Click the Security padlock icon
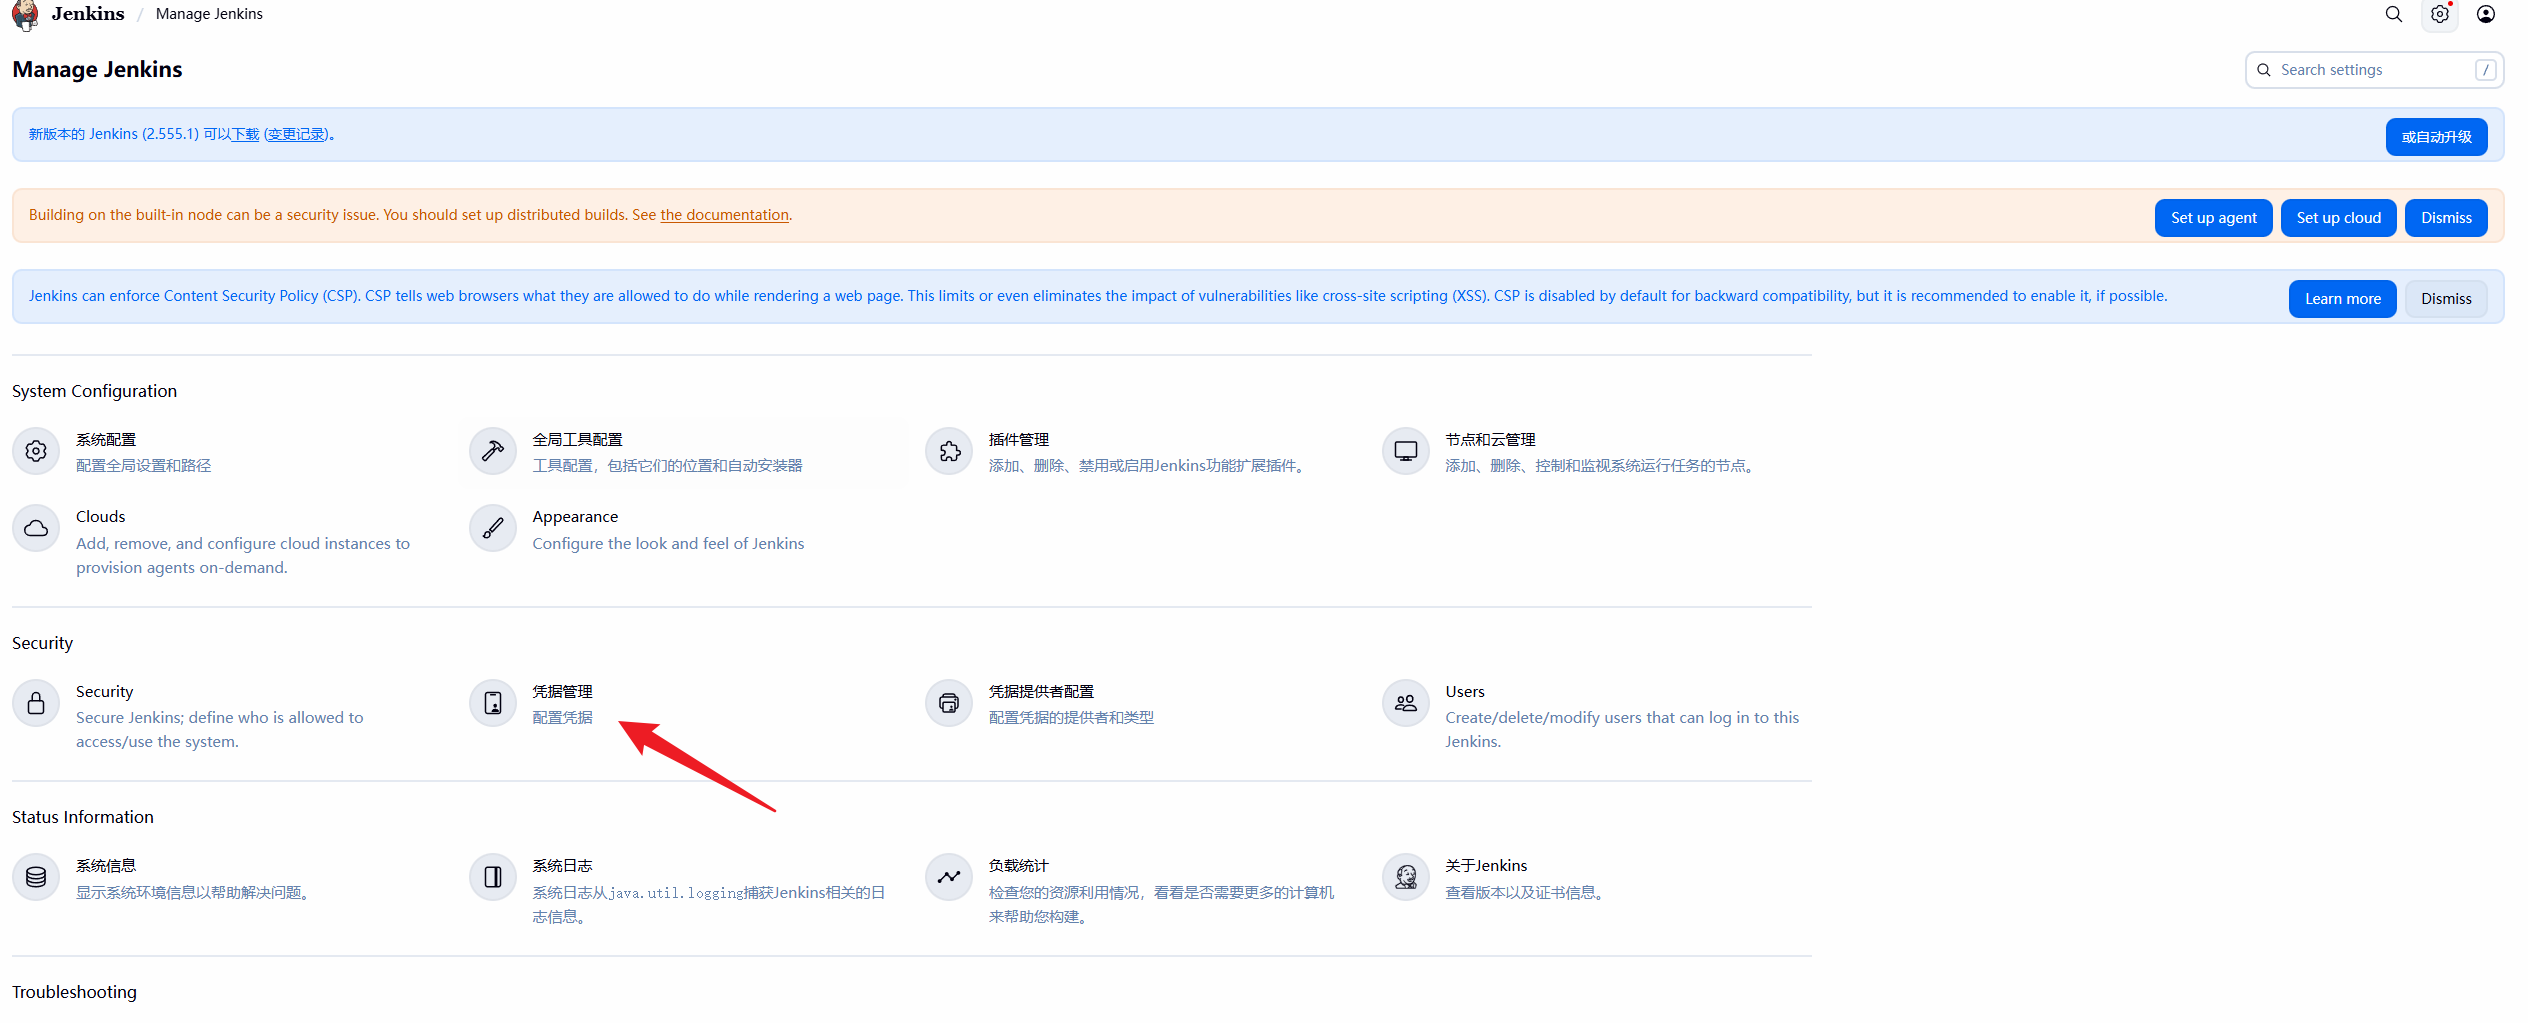This screenshot has height=1023, width=2528. click(36, 704)
